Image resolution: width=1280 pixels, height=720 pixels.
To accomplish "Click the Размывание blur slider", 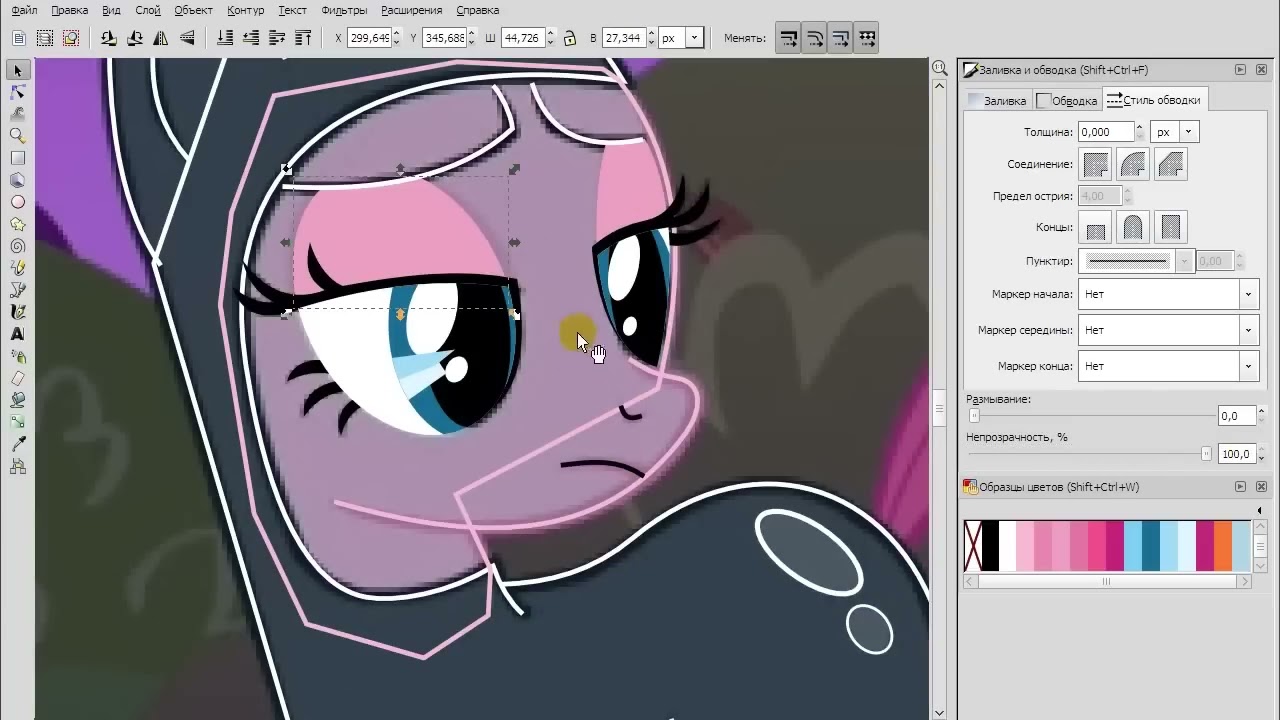I will 1090,415.
